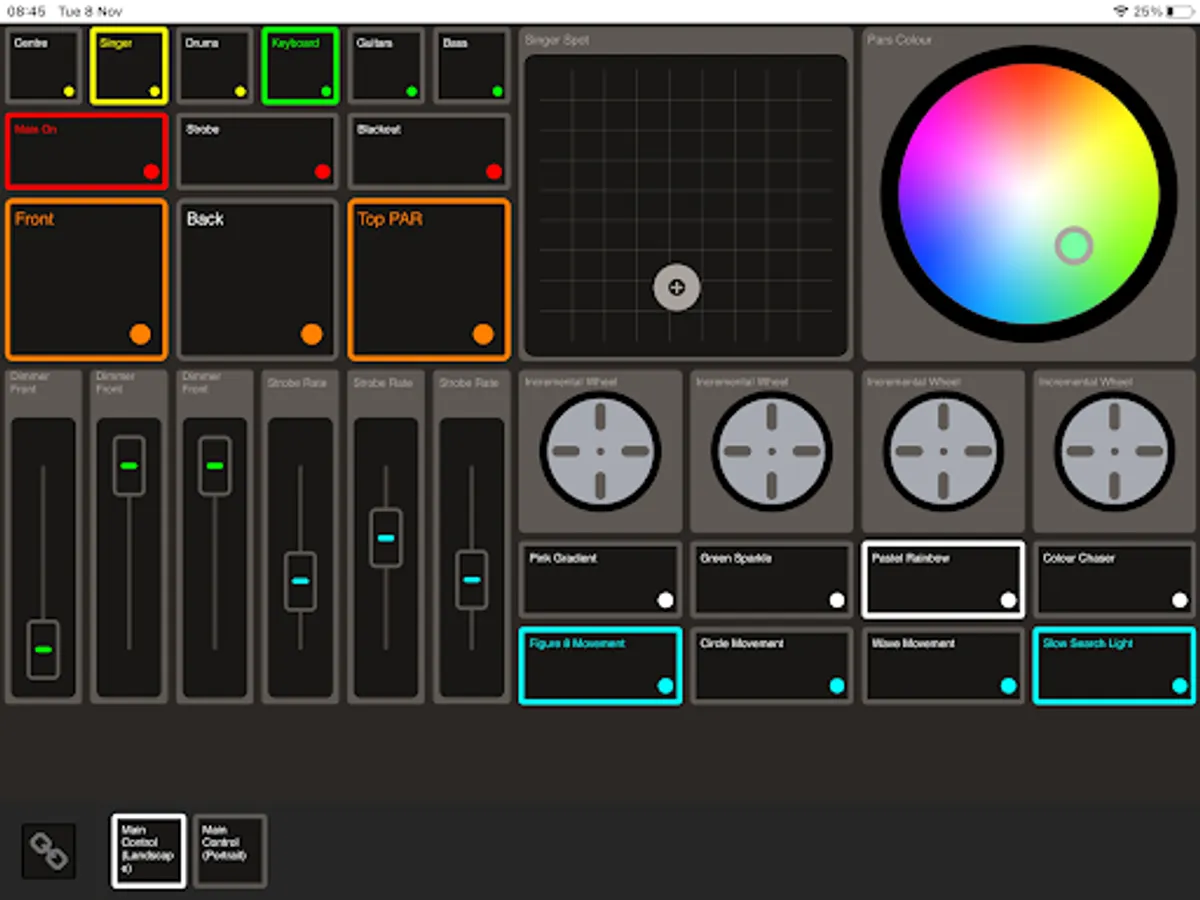Image resolution: width=1200 pixels, height=900 pixels.
Task: Tap the crosshair on the Singer Spot pad
Action: (676, 288)
